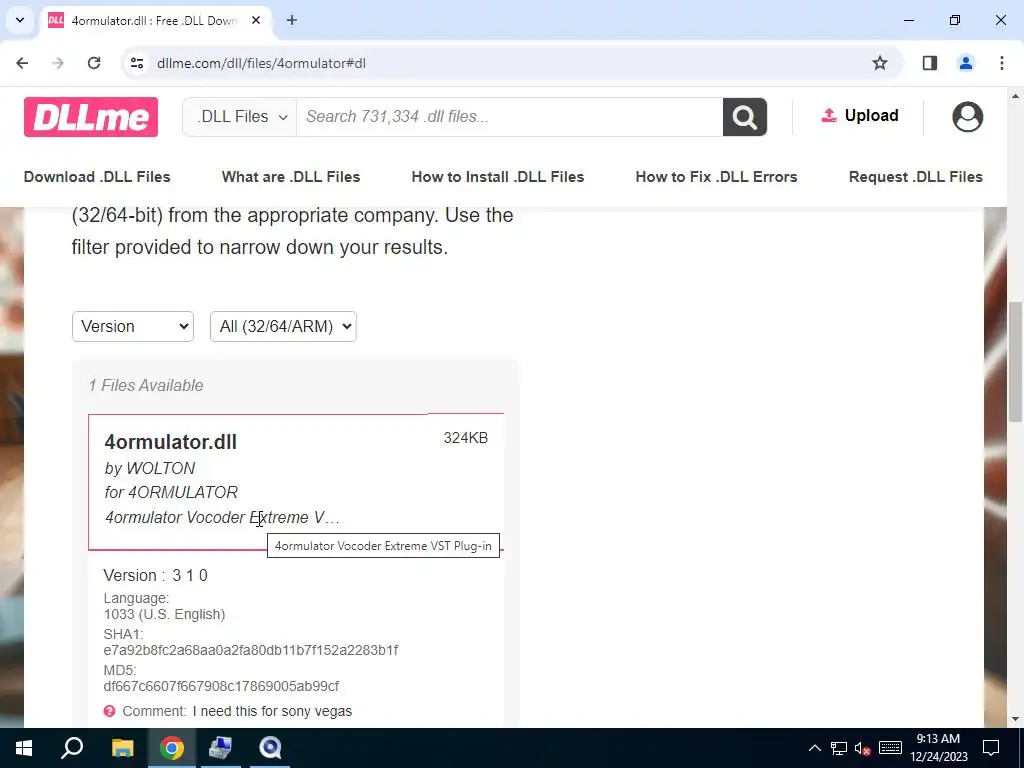Open the .DLL Files category dropdown
1024x768 pixels.
[240, 117]
